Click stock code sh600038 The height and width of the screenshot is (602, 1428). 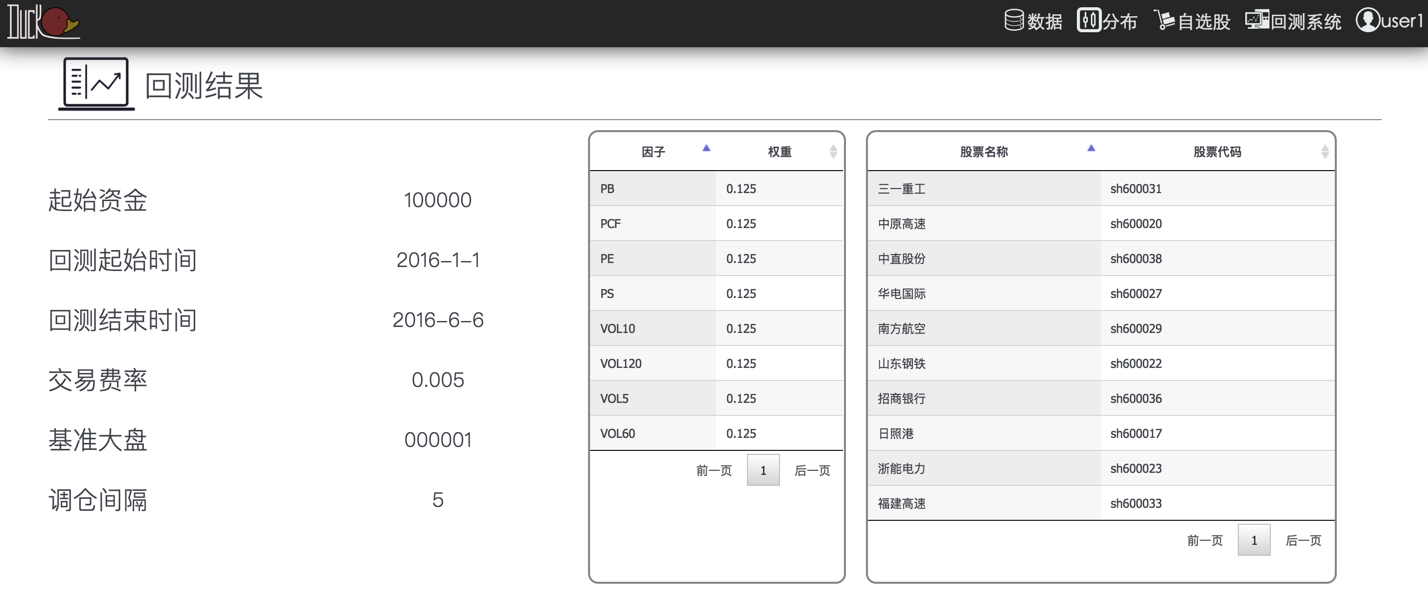tap(1136, 258)
